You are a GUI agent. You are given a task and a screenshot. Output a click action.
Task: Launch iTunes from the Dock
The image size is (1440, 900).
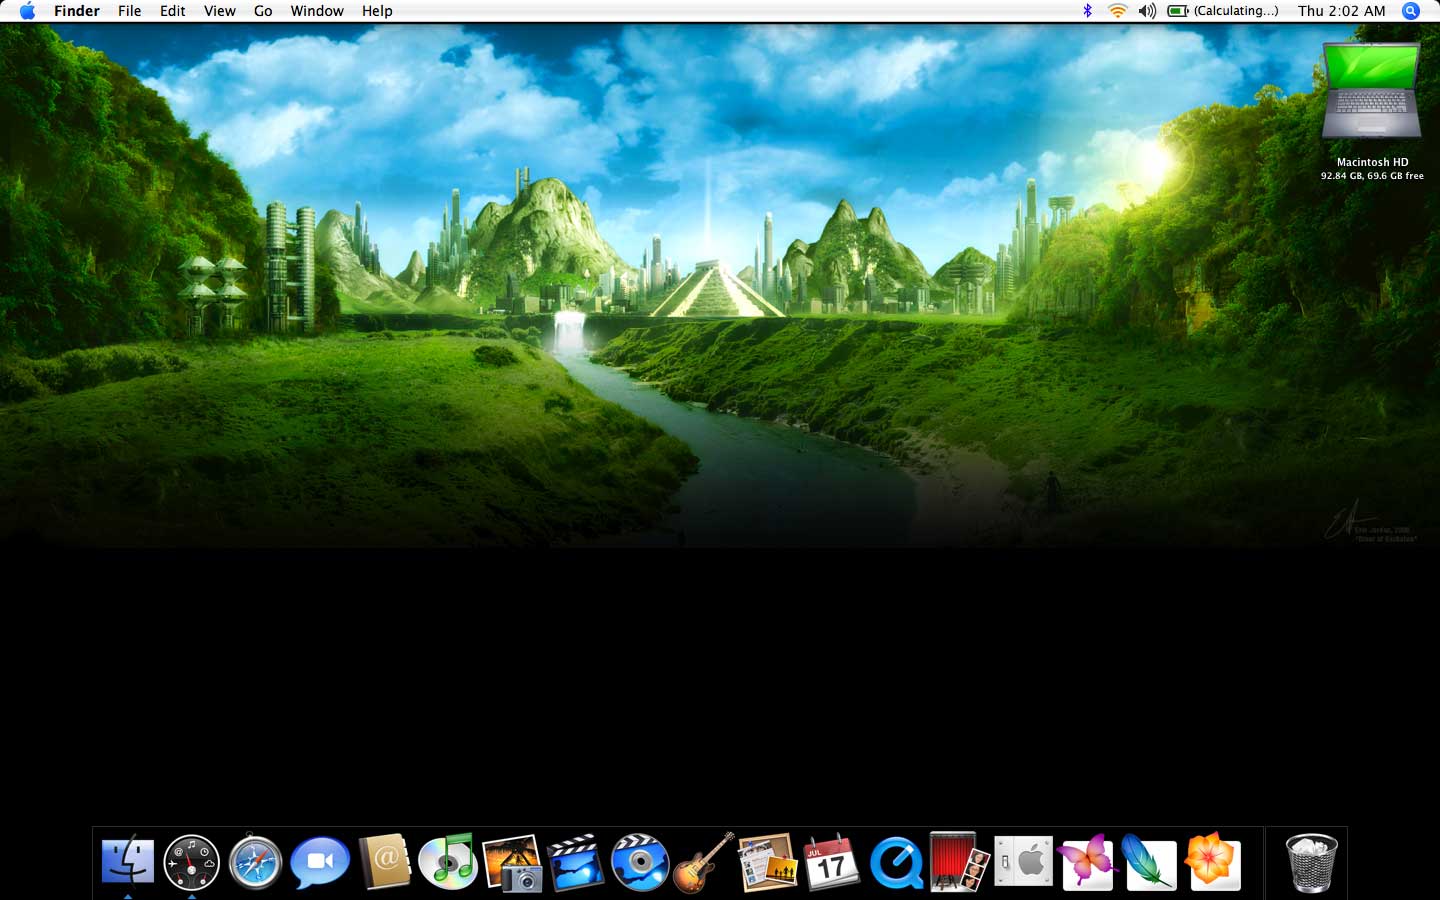pos(448,862)
